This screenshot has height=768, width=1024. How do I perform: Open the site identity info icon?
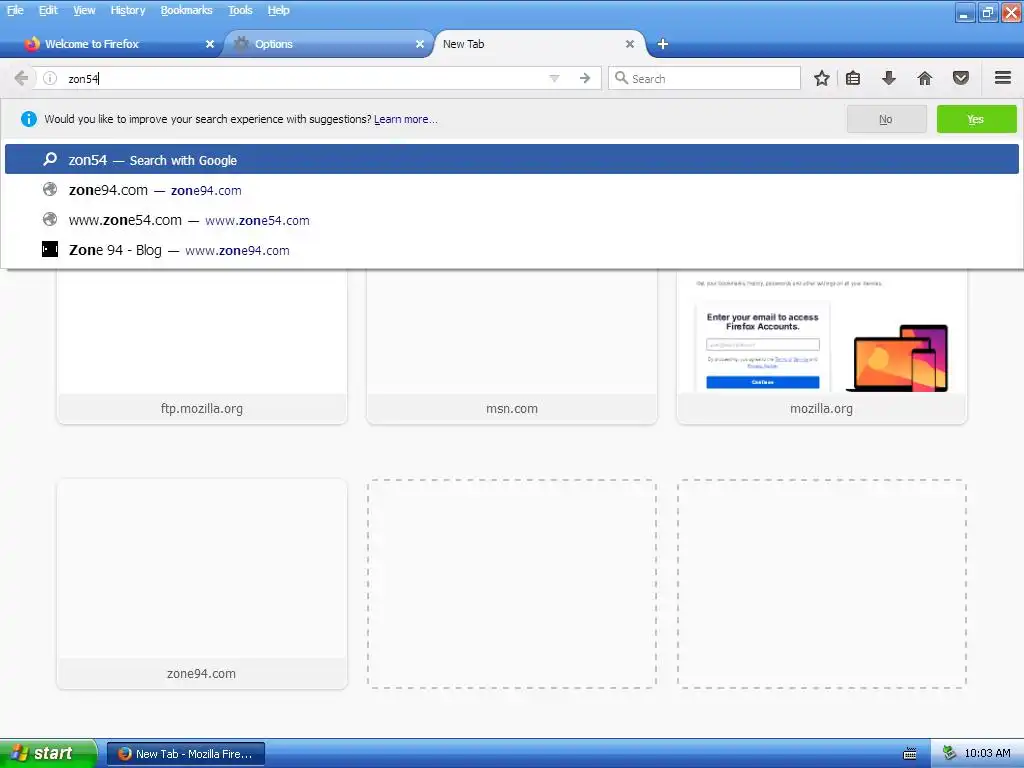(x=50, y=78)
